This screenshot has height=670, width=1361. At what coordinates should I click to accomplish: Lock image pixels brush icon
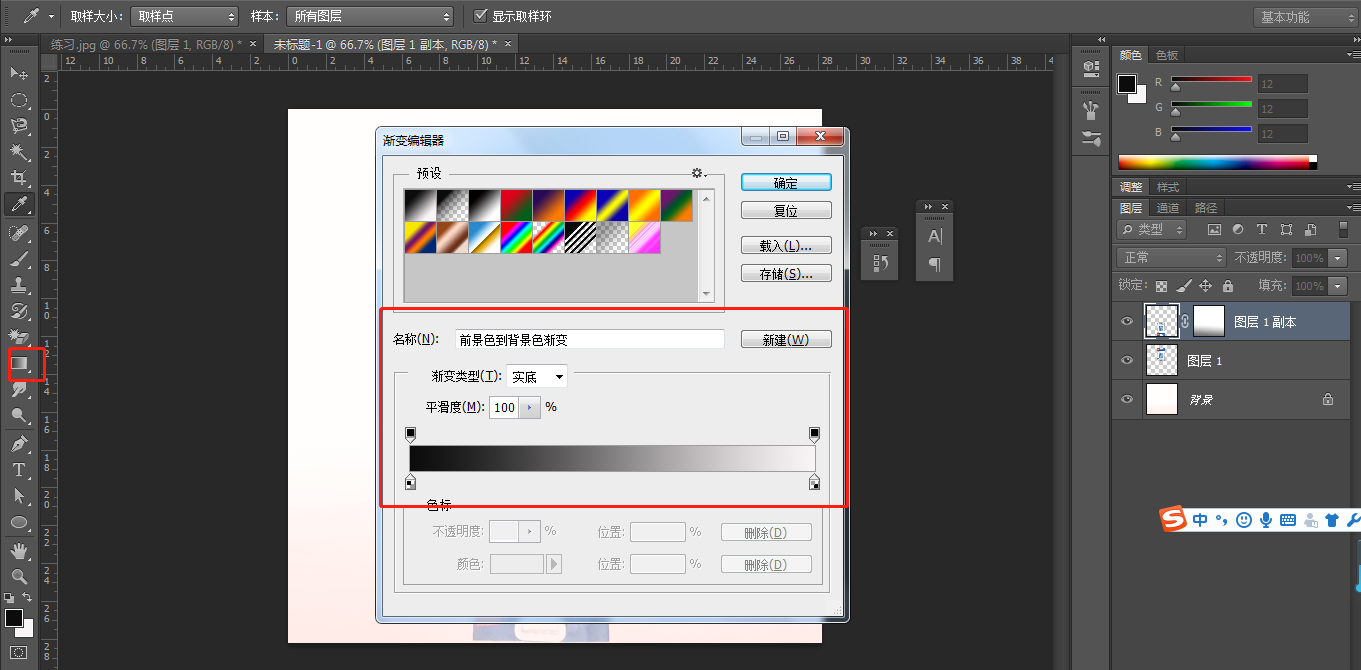point(1183,286)
